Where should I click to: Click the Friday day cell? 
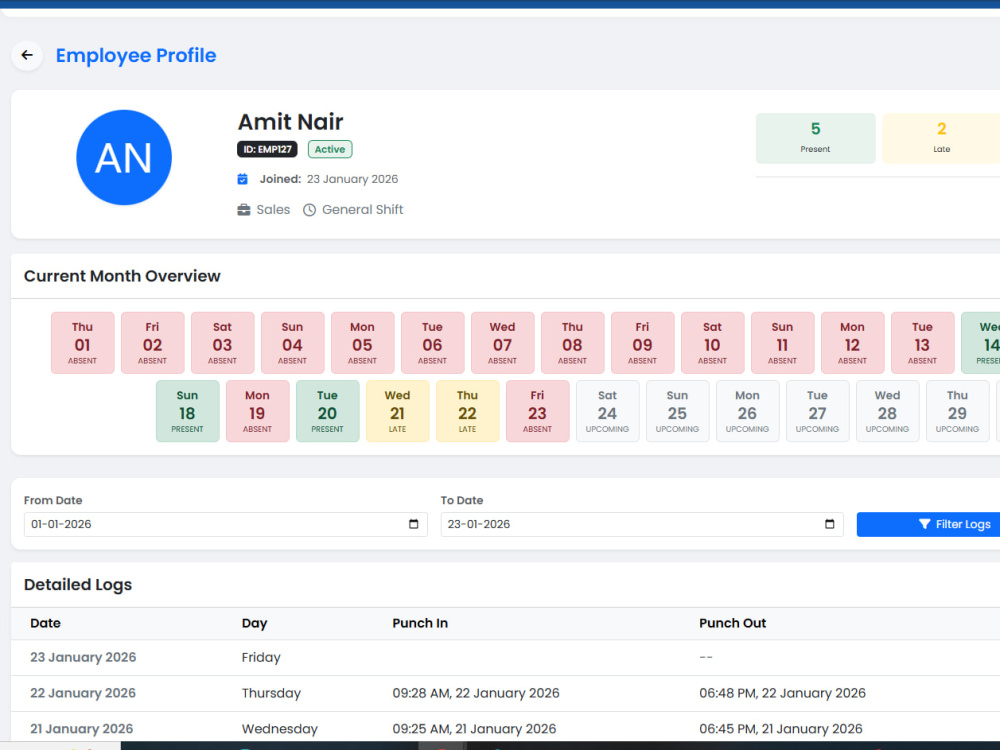(x=261, y=658)
